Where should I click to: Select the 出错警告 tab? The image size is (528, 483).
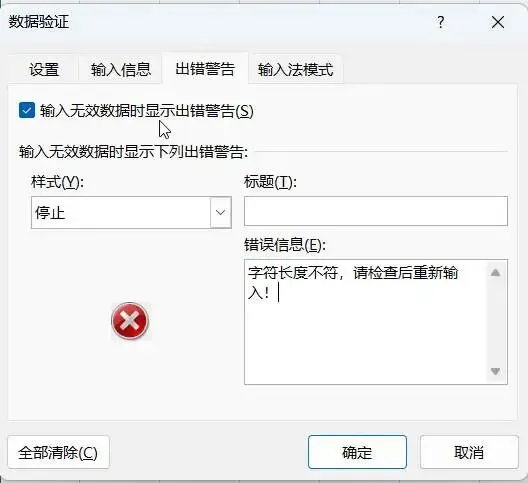coord(205,69)
